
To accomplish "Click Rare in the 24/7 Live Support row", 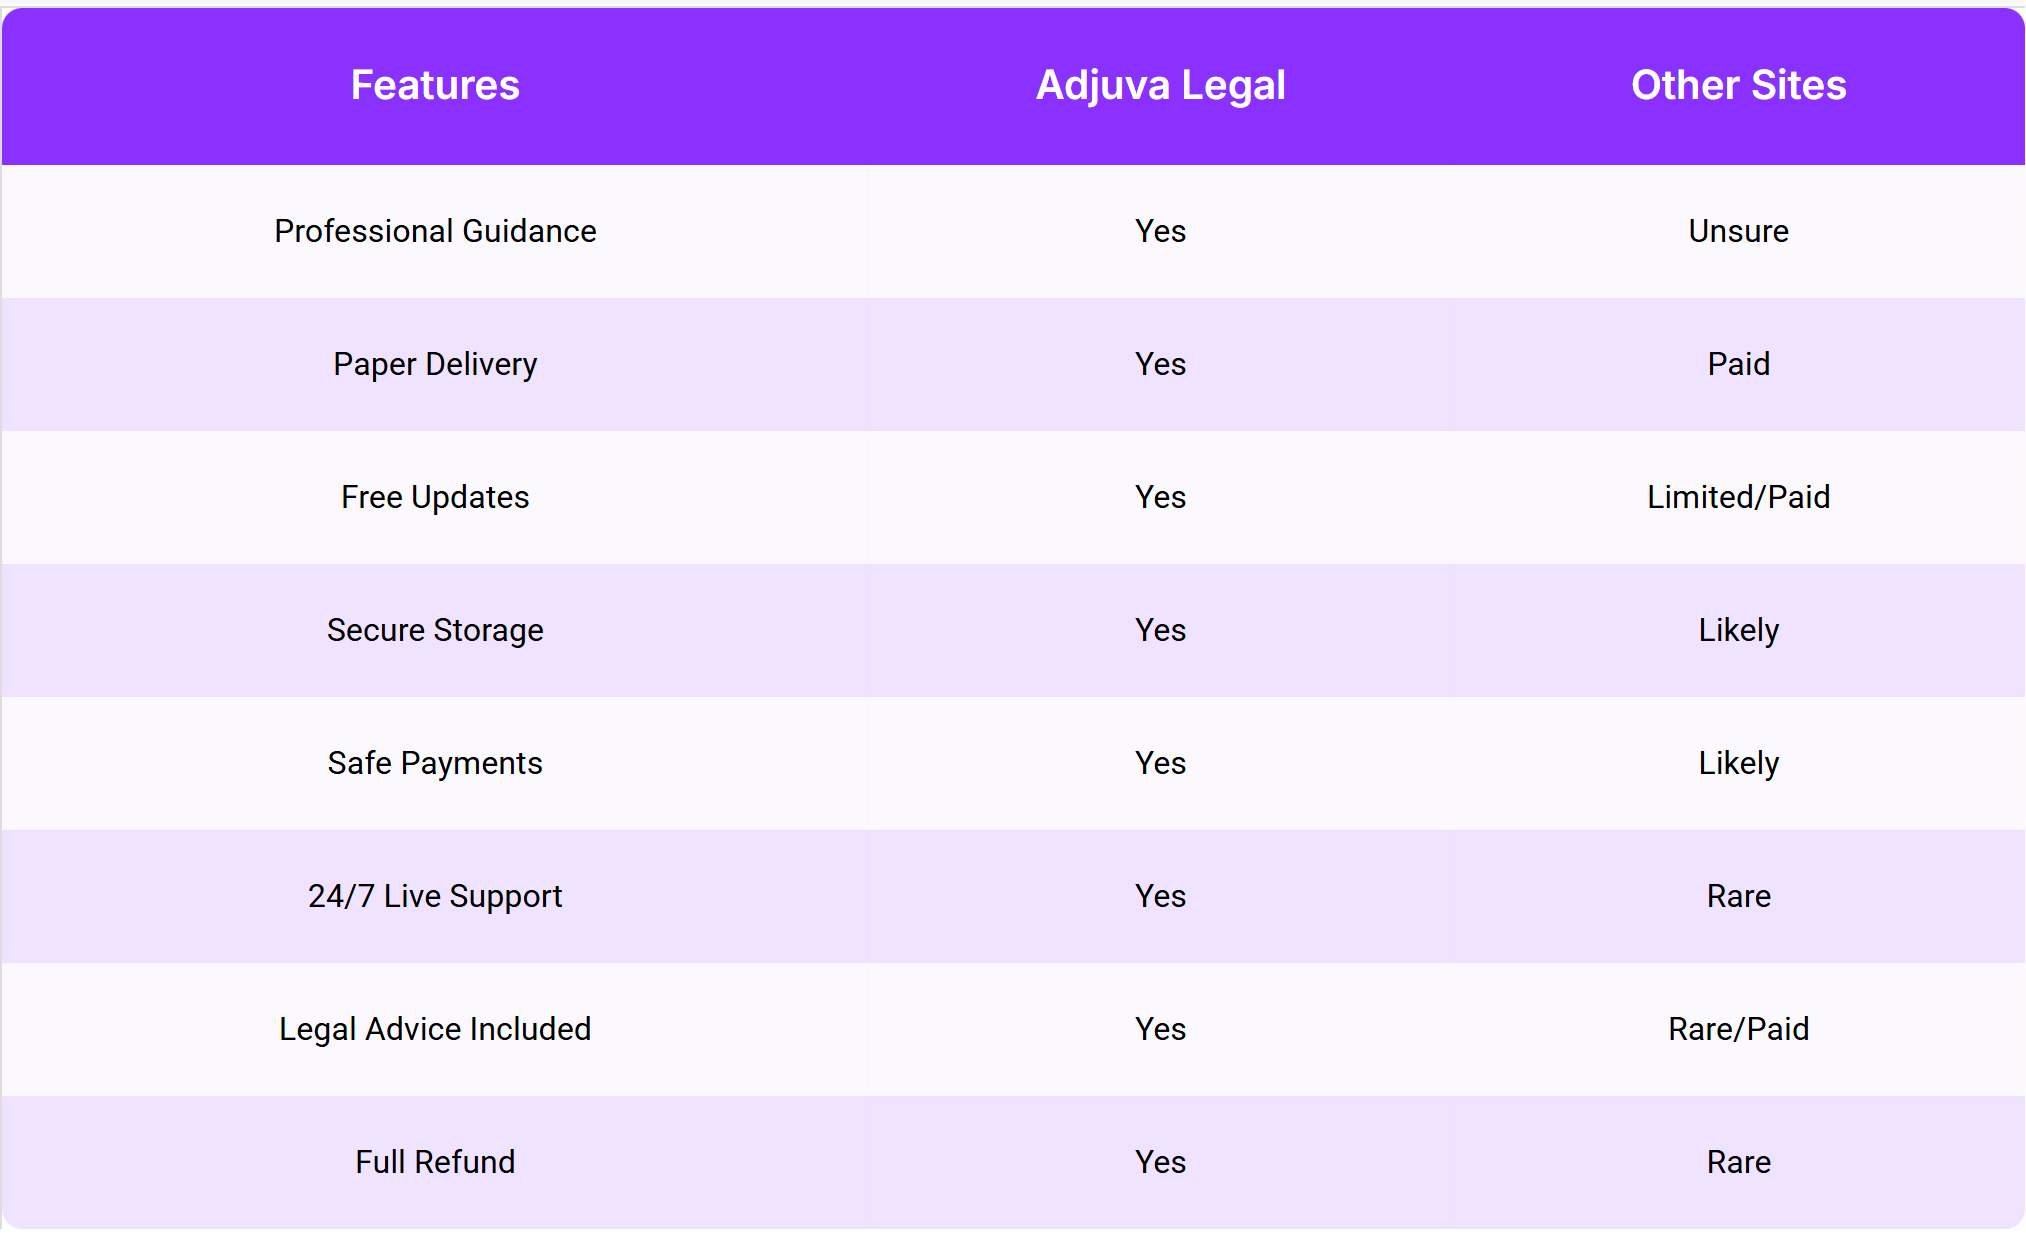I will 1738,896.
